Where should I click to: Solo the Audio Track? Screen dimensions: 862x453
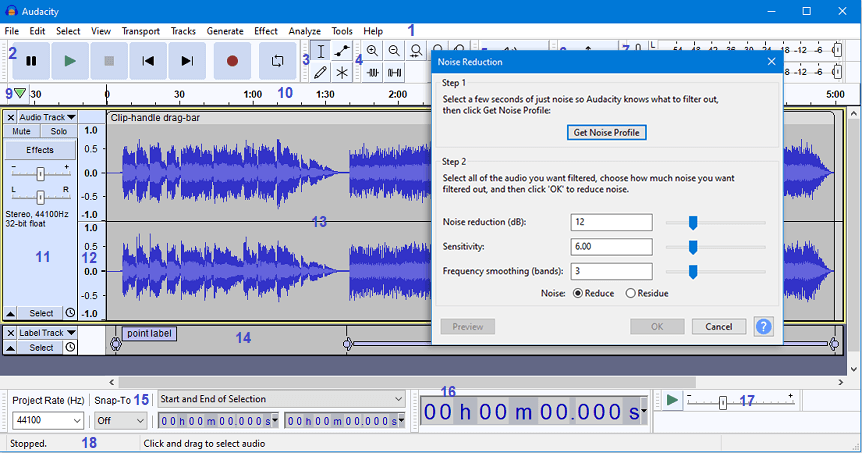click(59, 131)
